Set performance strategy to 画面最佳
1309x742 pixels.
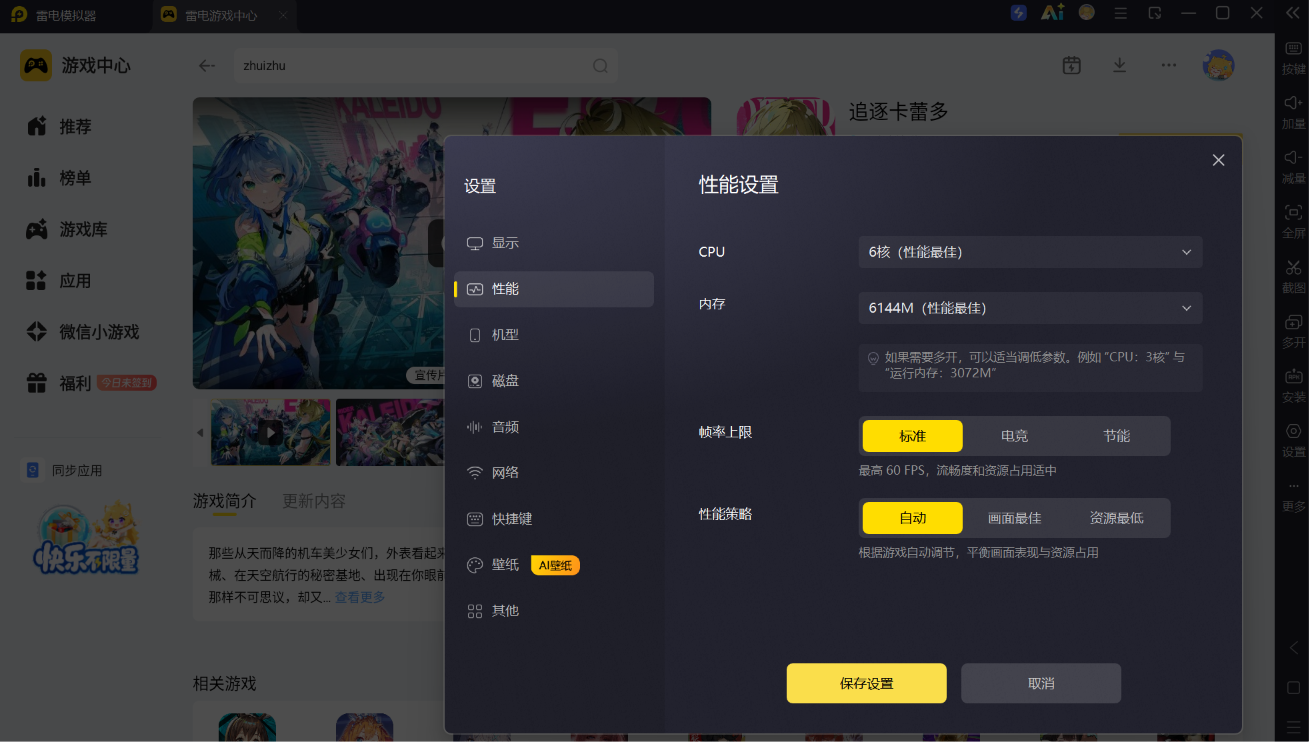[1014, 518]
